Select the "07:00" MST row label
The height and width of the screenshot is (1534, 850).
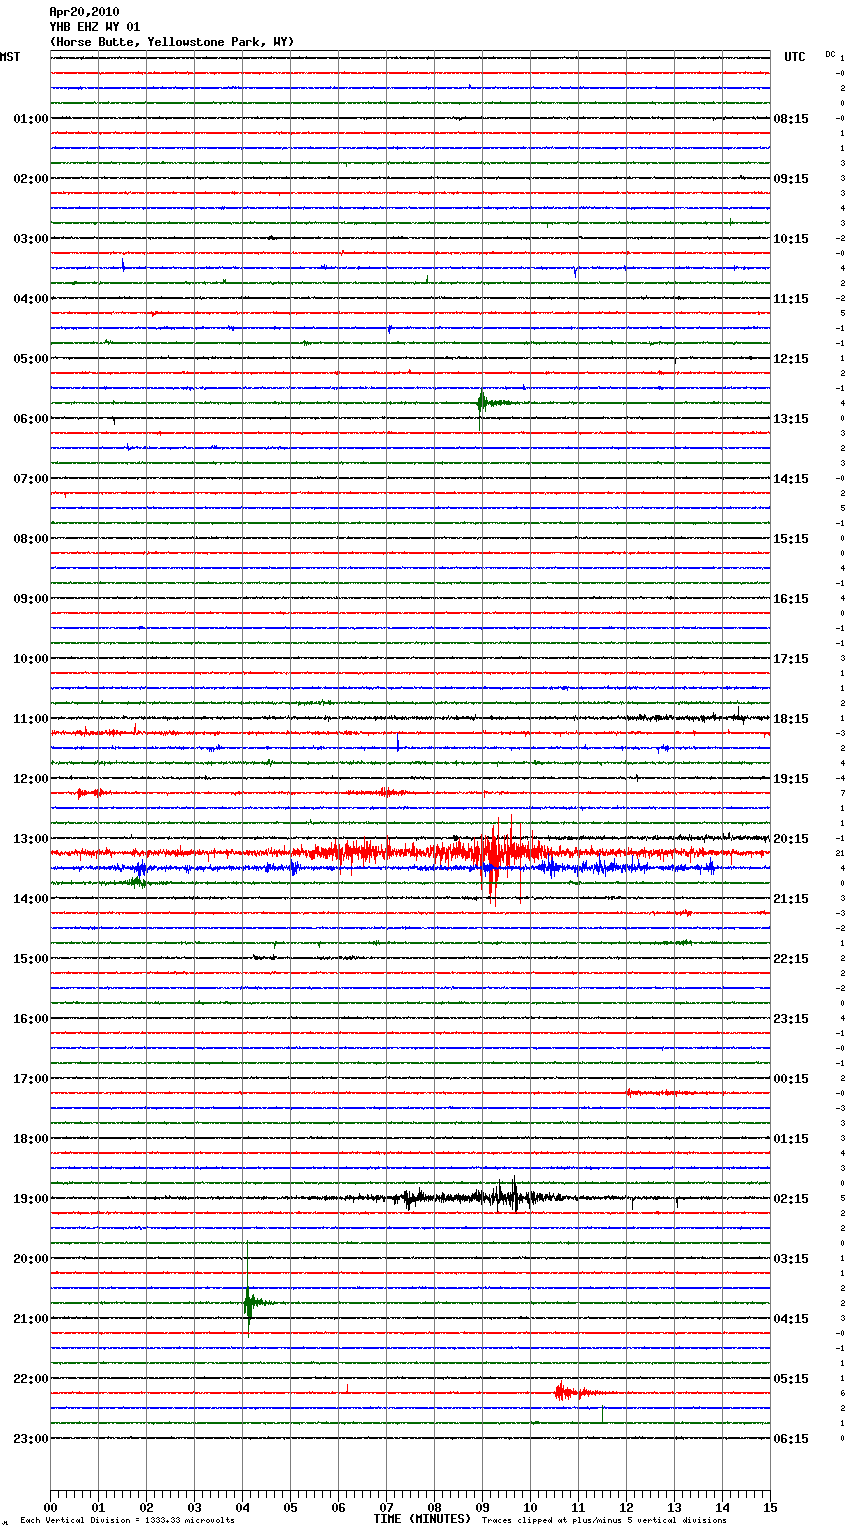coord(31,479)
